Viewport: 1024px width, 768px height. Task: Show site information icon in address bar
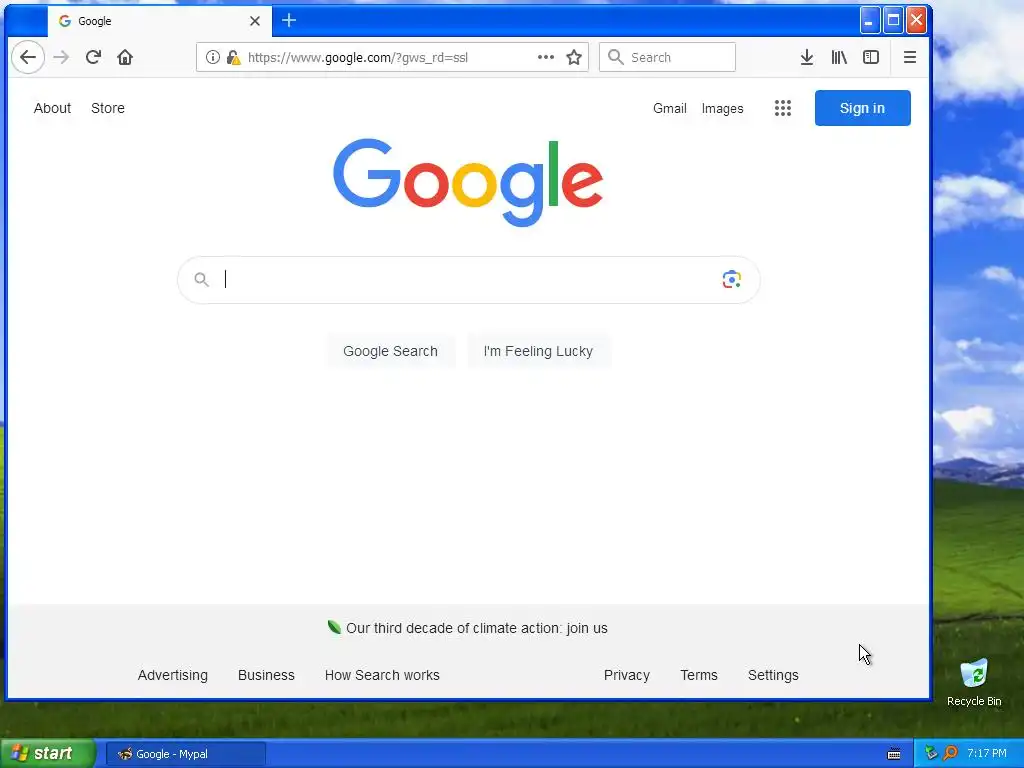point(212,57)
